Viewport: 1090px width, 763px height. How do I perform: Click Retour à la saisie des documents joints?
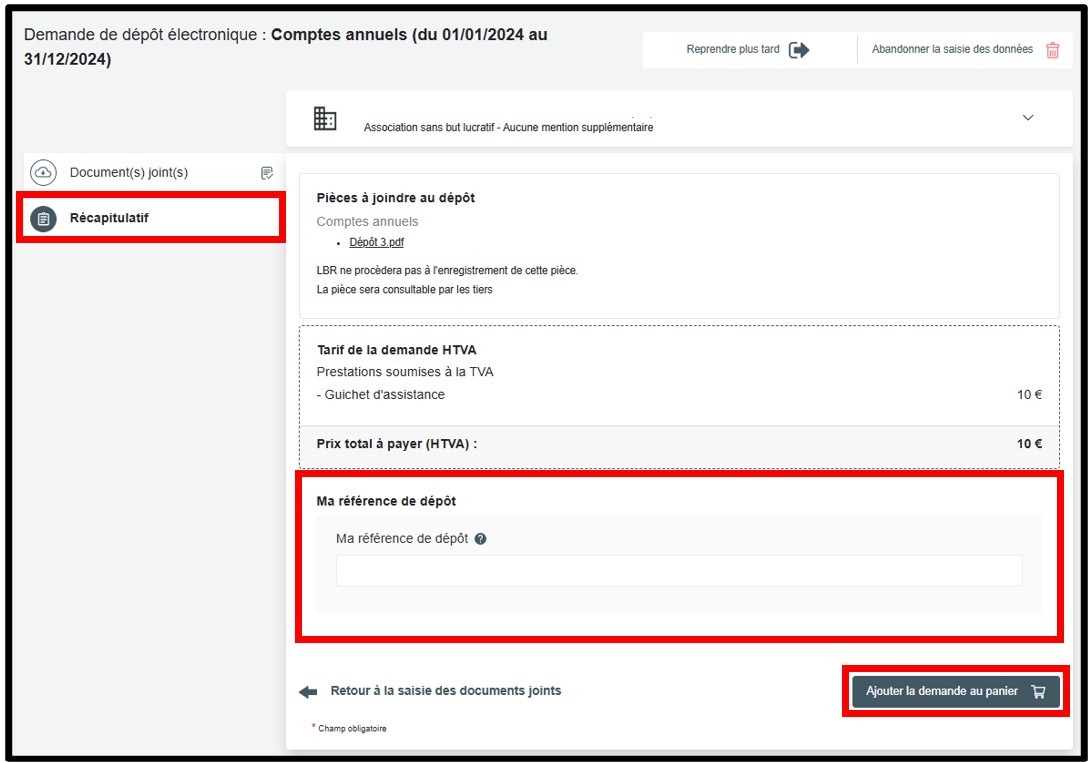[445, 691]
